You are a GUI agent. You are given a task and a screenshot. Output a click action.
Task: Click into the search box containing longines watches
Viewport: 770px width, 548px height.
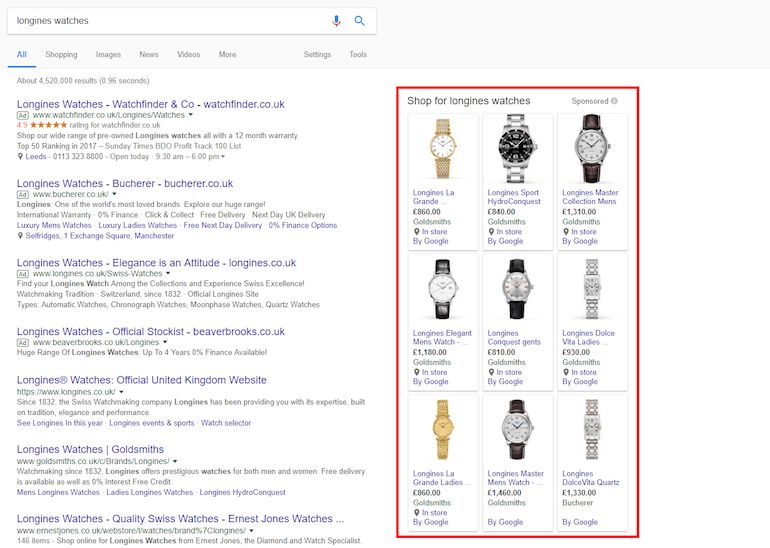click(x=170, y=20)
